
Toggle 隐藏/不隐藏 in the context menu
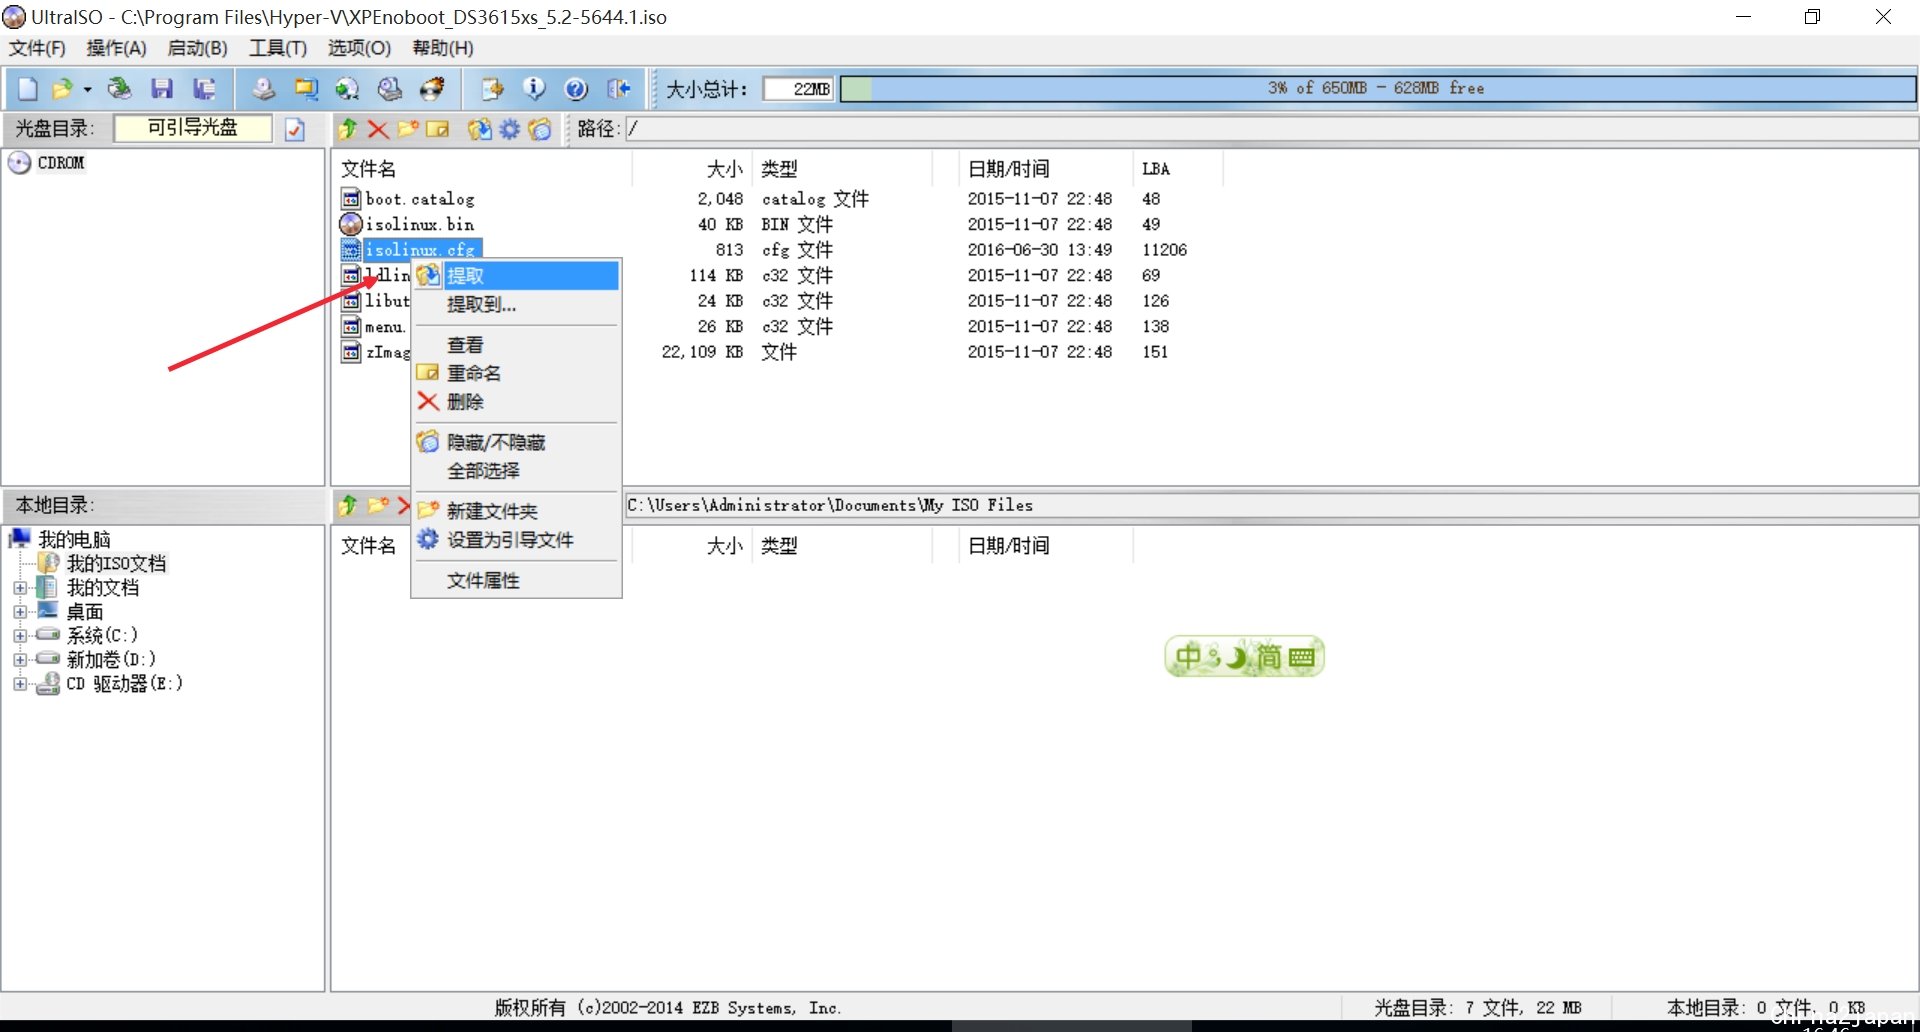516,442
